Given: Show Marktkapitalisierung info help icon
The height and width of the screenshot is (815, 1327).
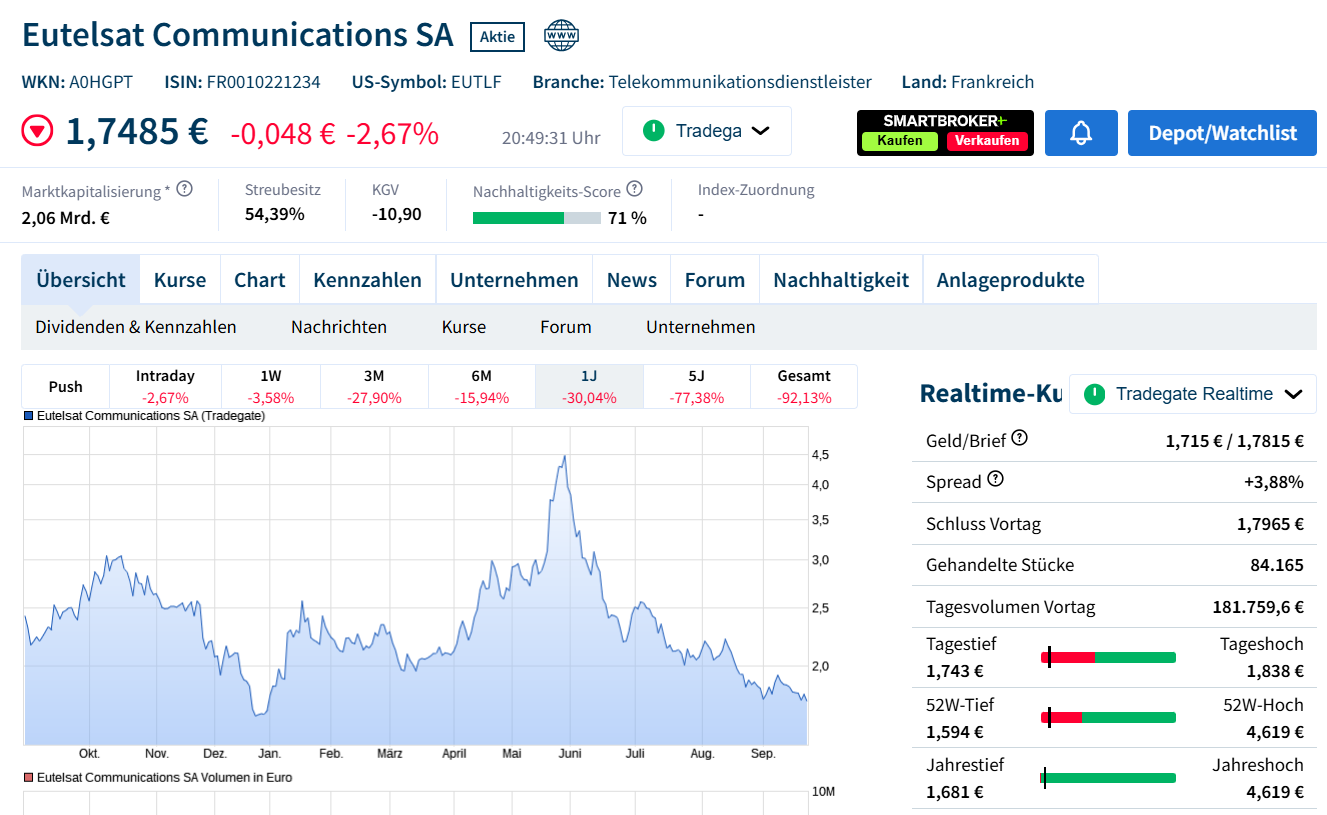Looking at the screenshot, I should (184, 189).
